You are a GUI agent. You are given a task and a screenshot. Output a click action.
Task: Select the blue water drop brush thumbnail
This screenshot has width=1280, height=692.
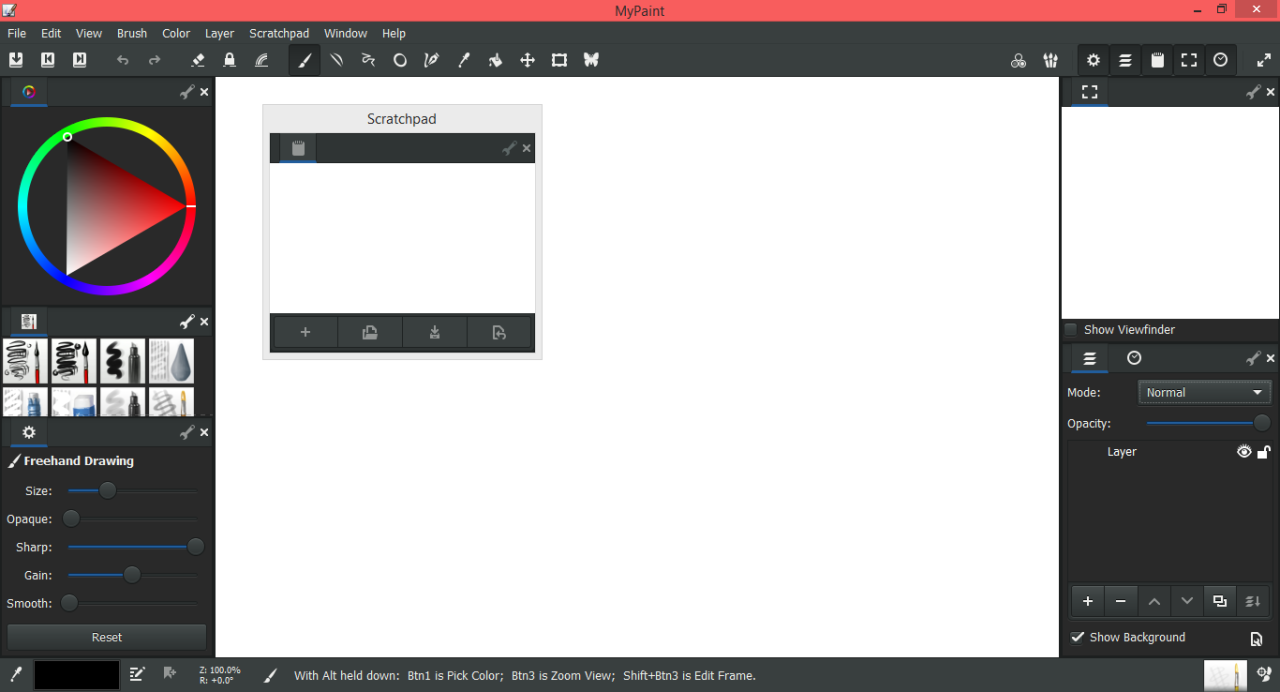point(171,361)
